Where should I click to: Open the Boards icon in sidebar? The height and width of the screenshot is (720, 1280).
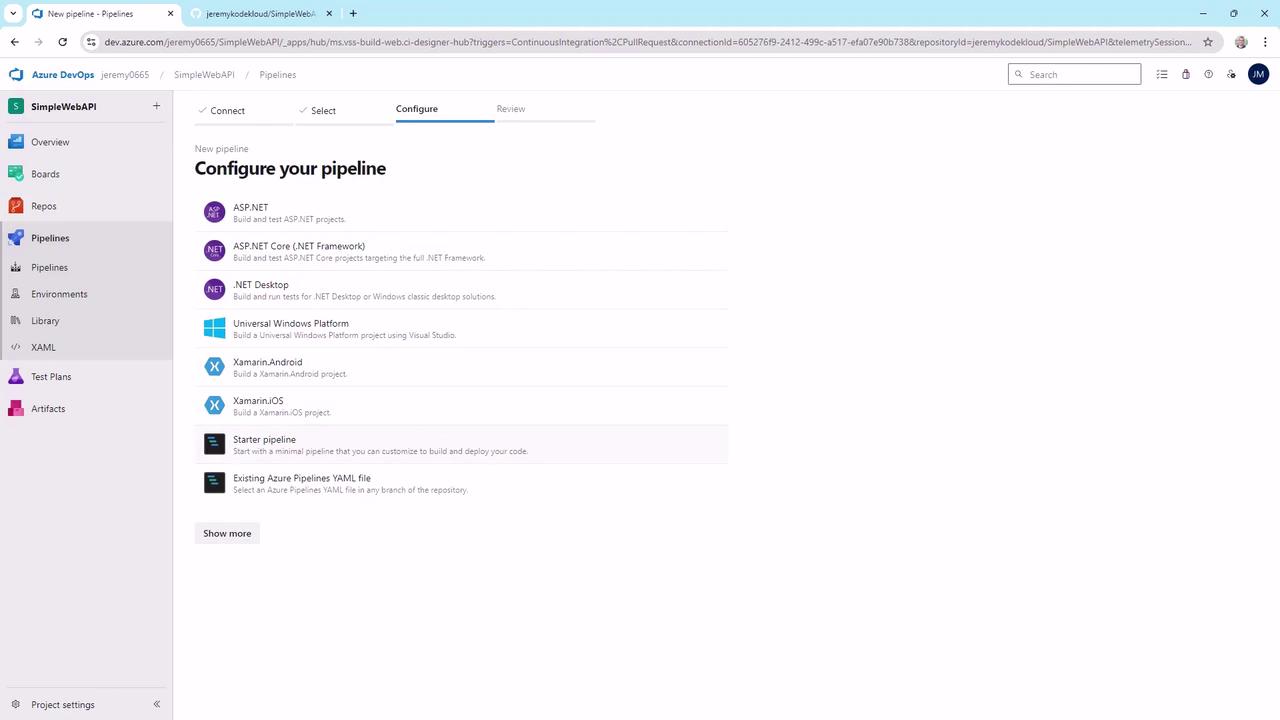15,174
